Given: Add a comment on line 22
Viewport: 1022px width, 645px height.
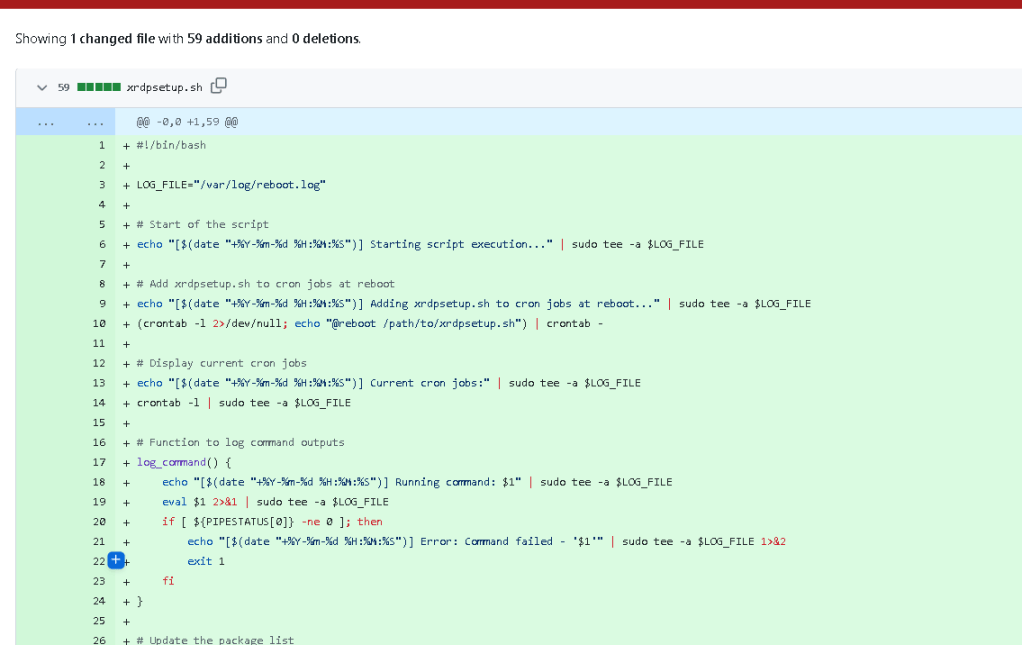Looking at the screenshot, I should click(116, 560).
